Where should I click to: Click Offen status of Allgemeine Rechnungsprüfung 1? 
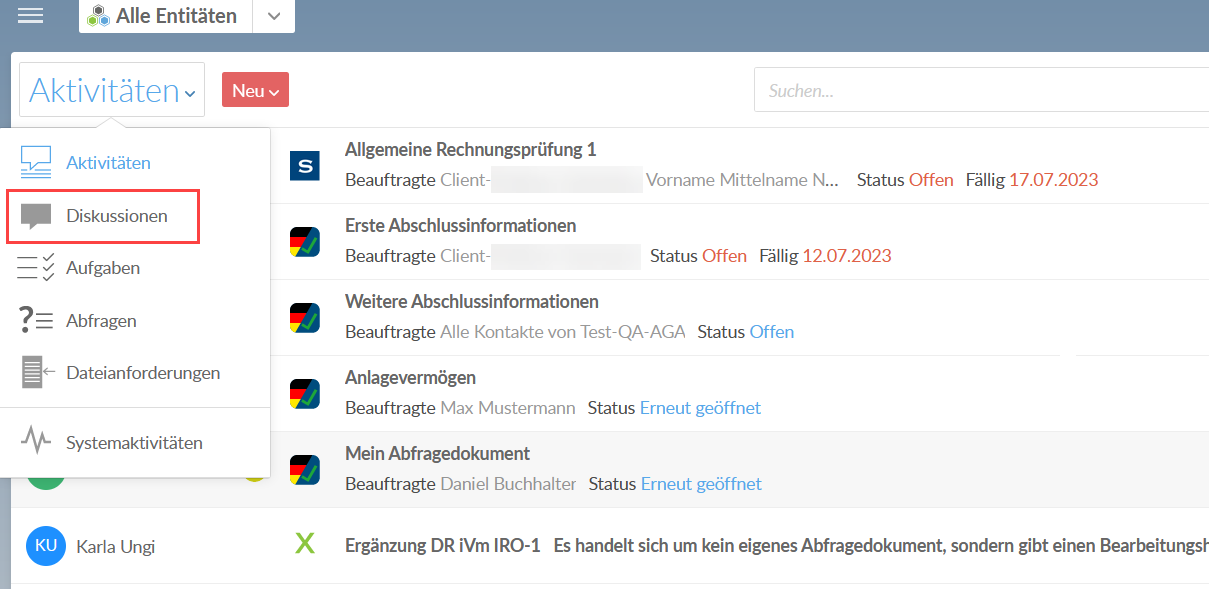[931, 180]
